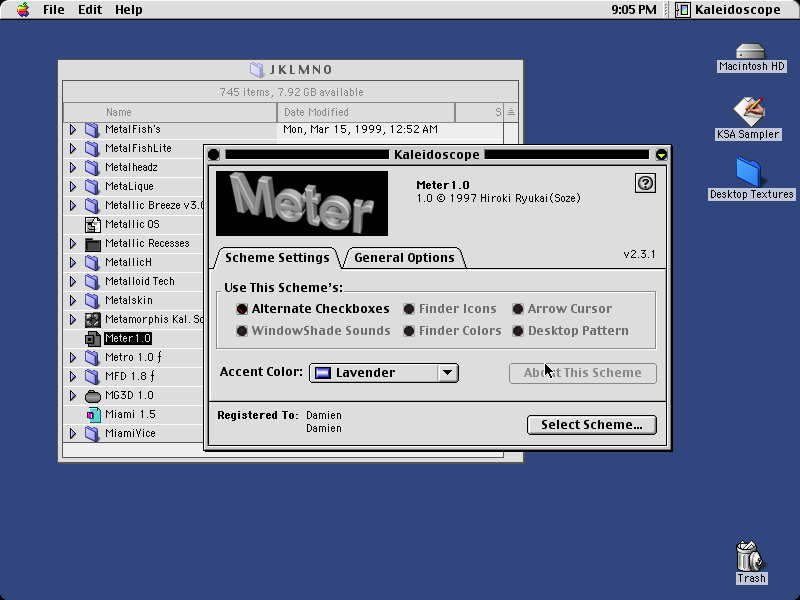Screen dimensions: 800x600
Task: Select the Metro 1.0 folder icon
Action: 92,358
